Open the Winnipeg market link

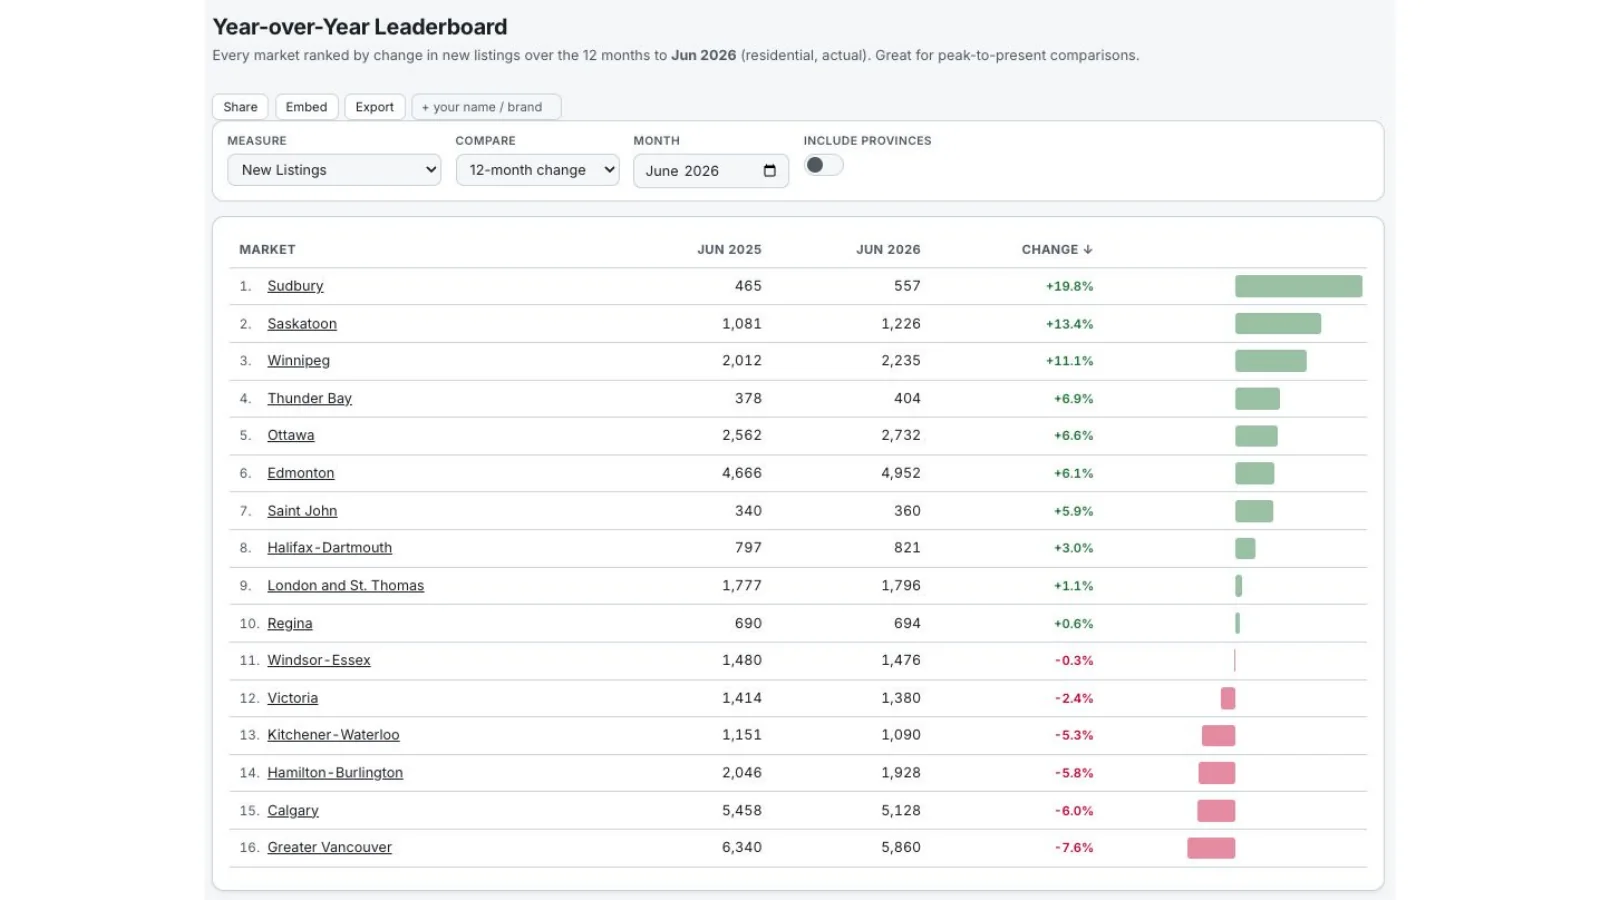(x=298, y=361)
